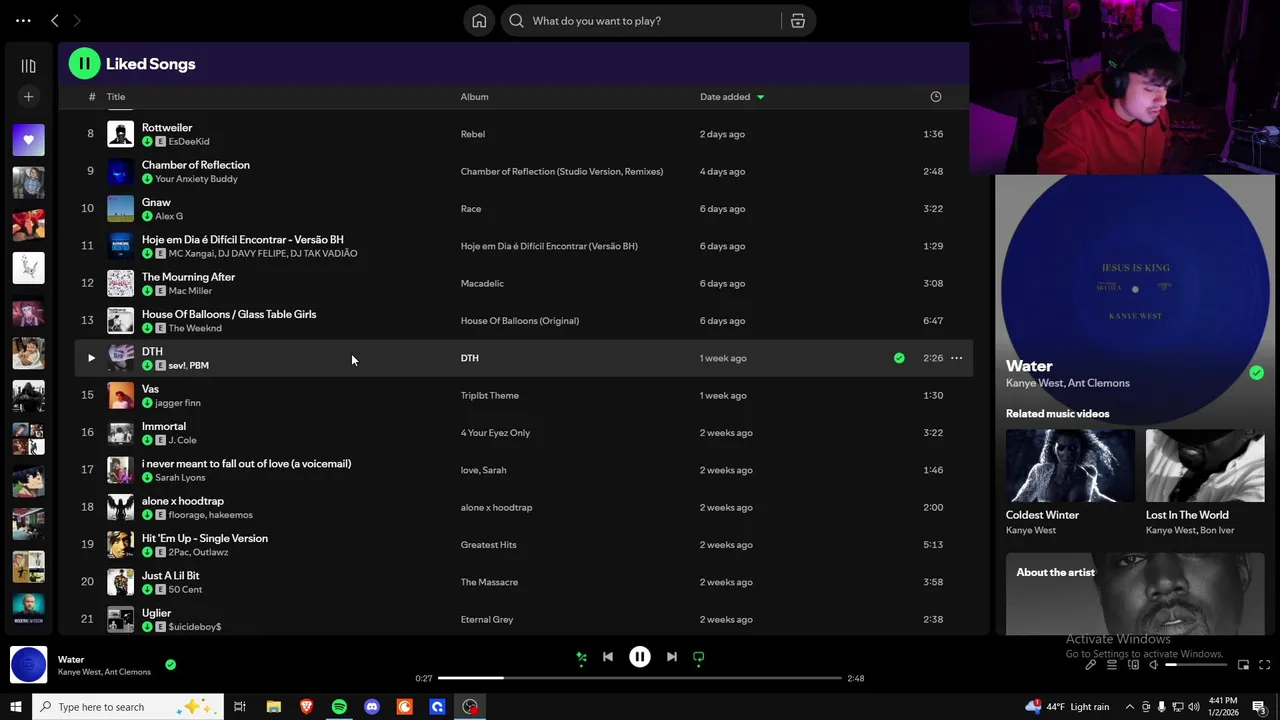Image resolution: width=1280 pixels, height=720 pixels.
Task: Expand the system tray hidden icons chevron
Action: pos(1130,707)
